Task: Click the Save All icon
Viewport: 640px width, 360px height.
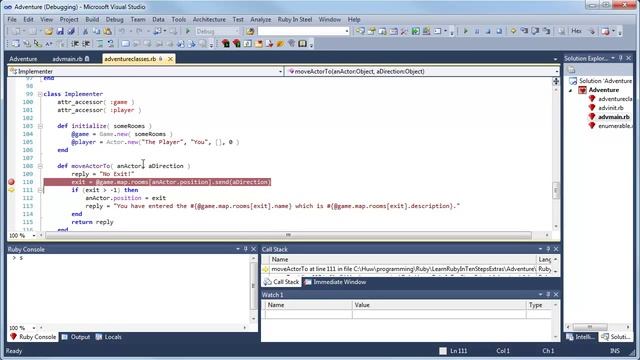Action: tap(71, 31)
